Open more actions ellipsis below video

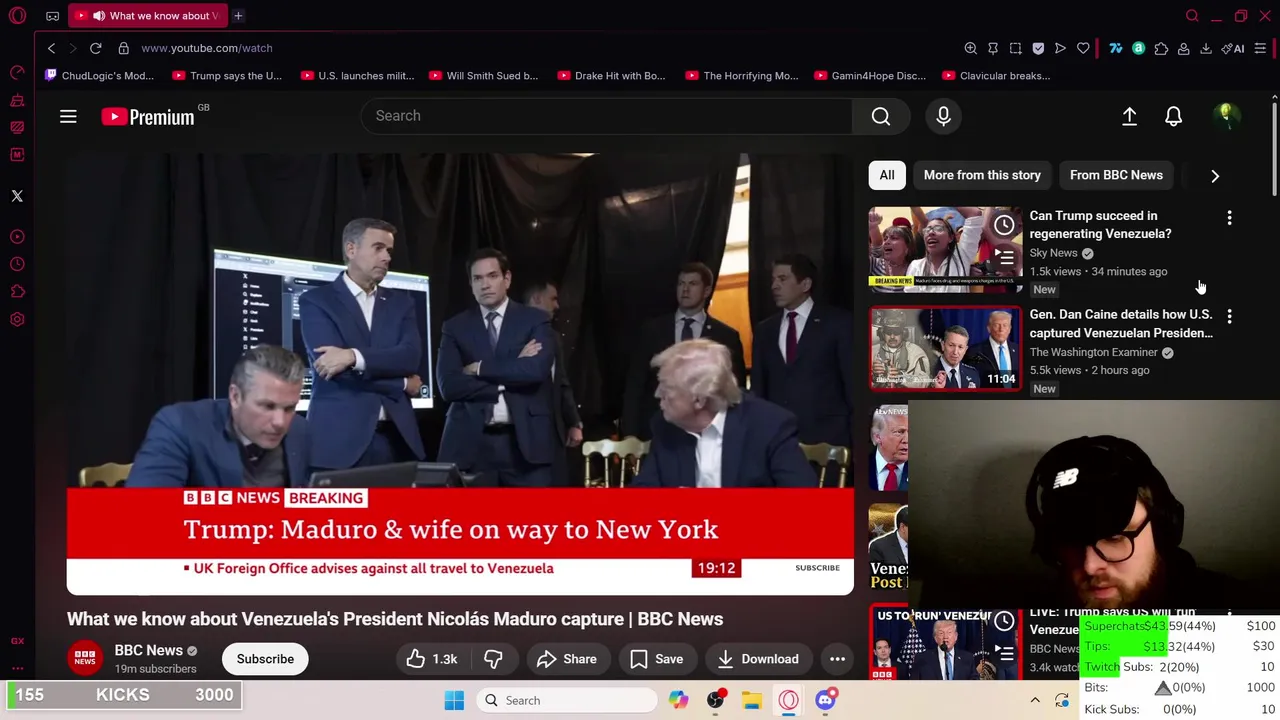pyautogui.click(x=837, y=659)
